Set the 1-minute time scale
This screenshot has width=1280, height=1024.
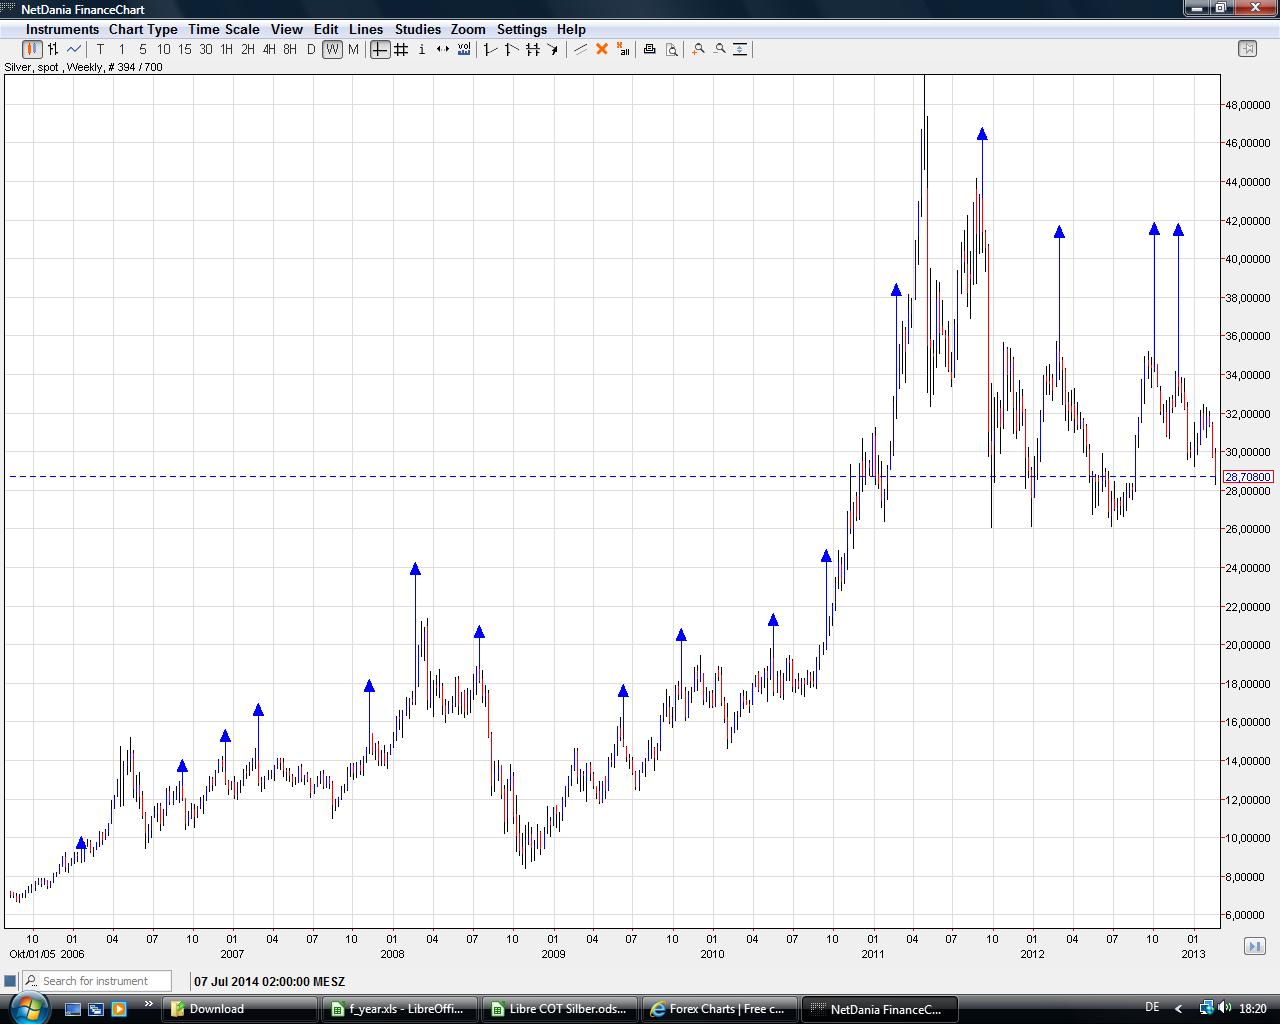[x=122, y=49]
